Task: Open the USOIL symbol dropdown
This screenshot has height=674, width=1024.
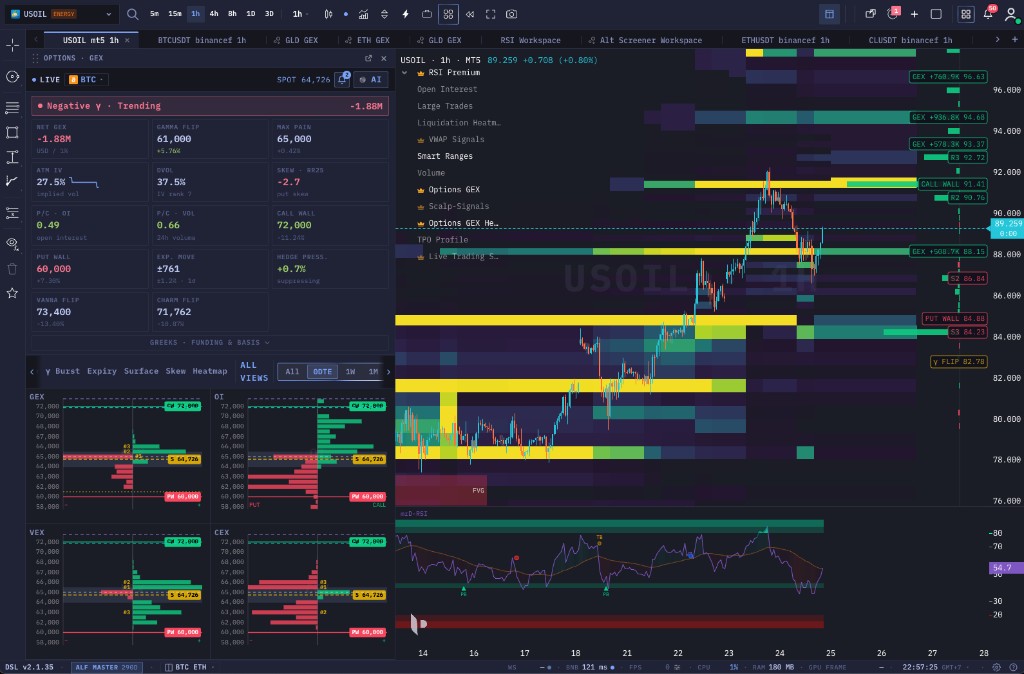Action: [x=61, y=14]
